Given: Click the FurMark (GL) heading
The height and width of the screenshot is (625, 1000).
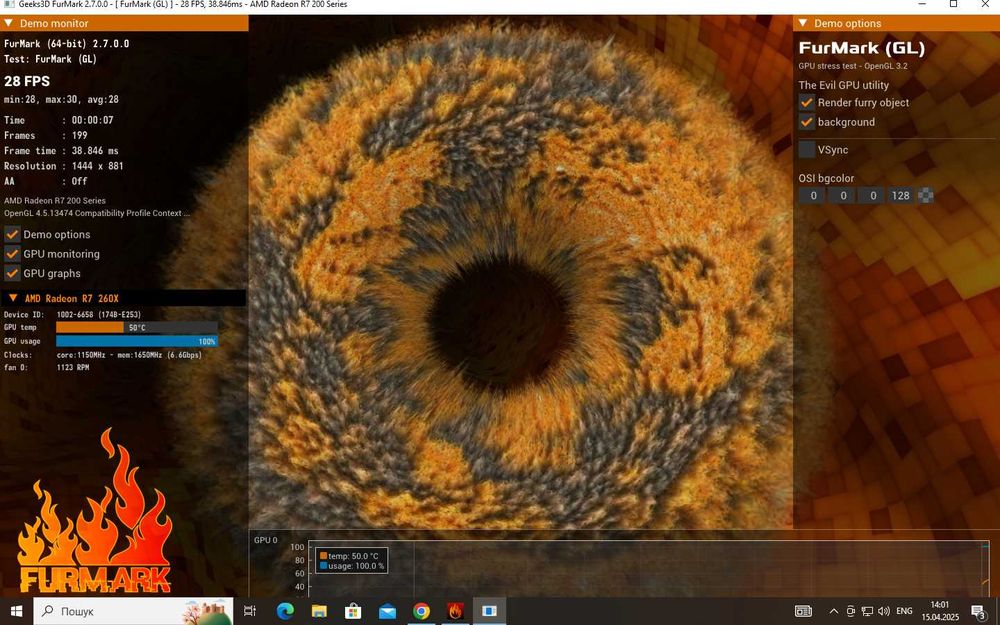Looking at the screenshot, I should (x=862, y=48).
